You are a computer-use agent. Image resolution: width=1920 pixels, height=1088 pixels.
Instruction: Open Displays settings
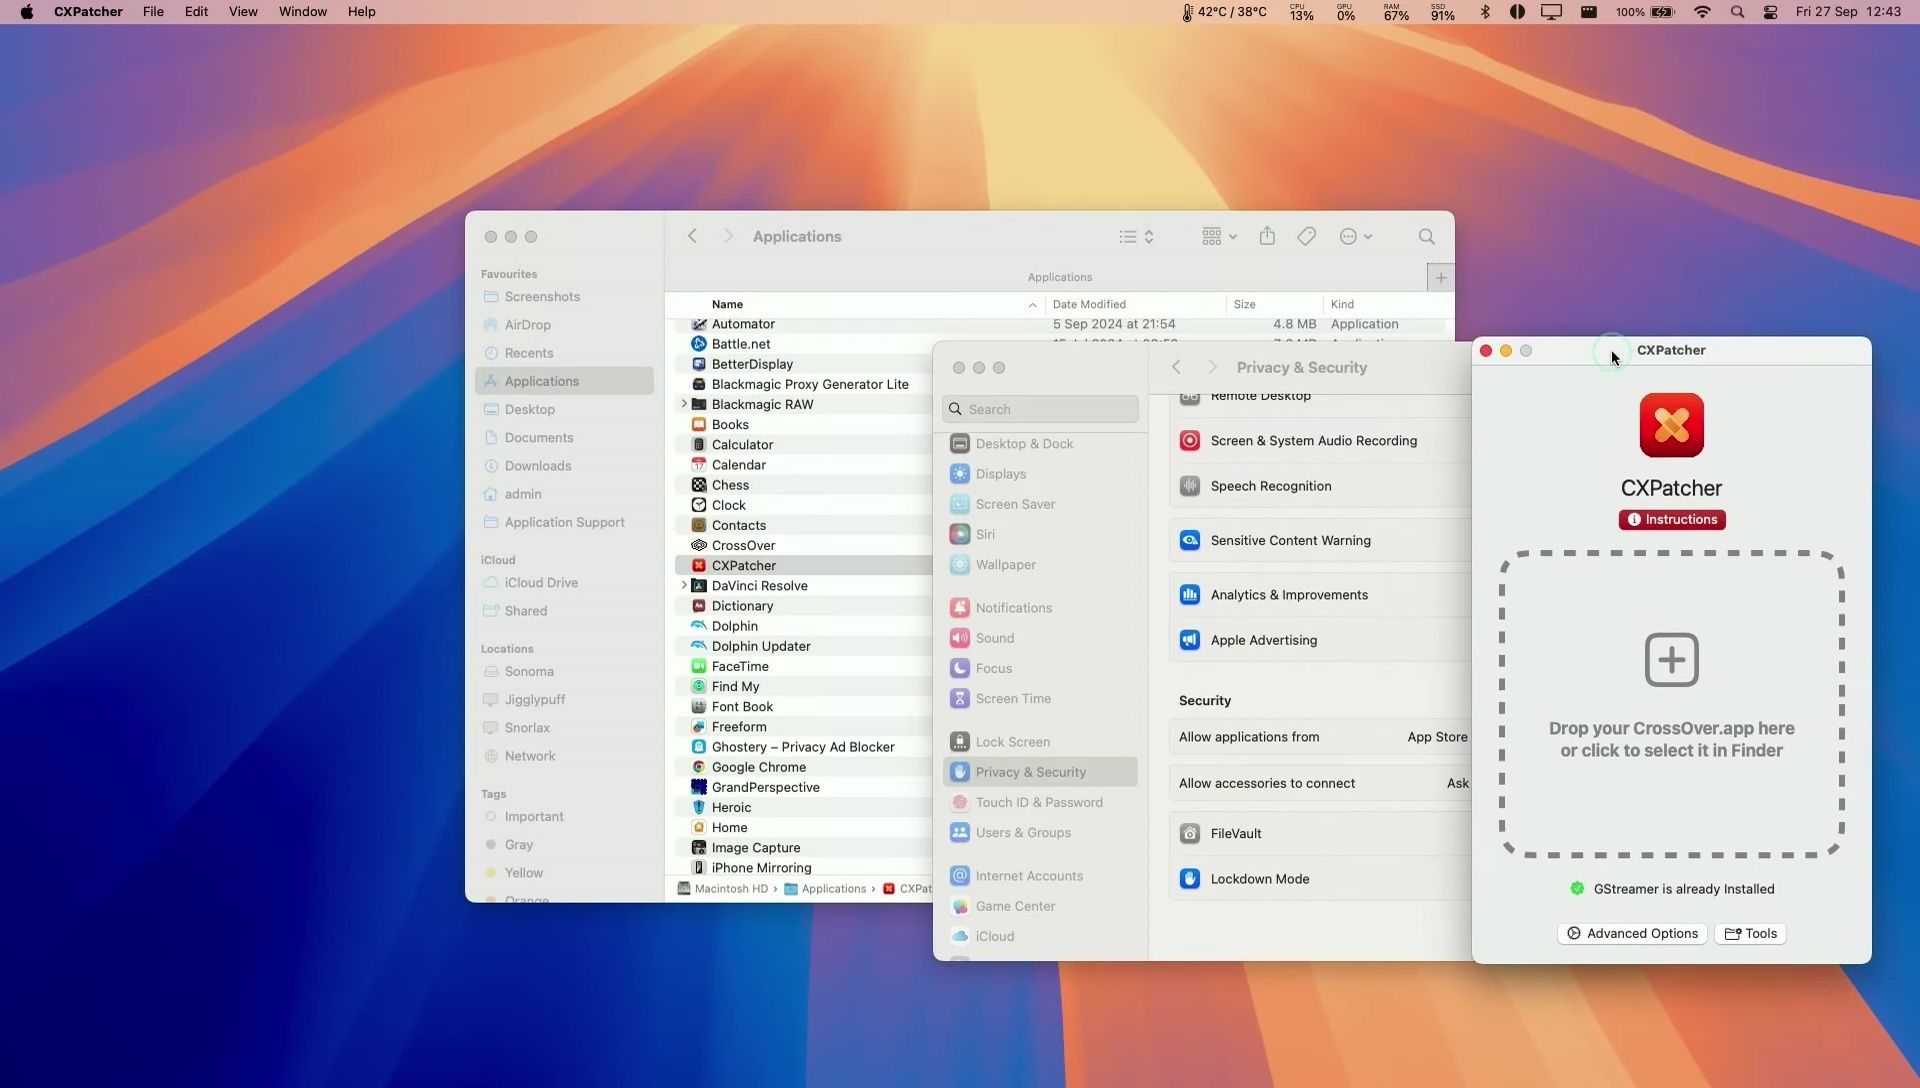[1040, 474]
